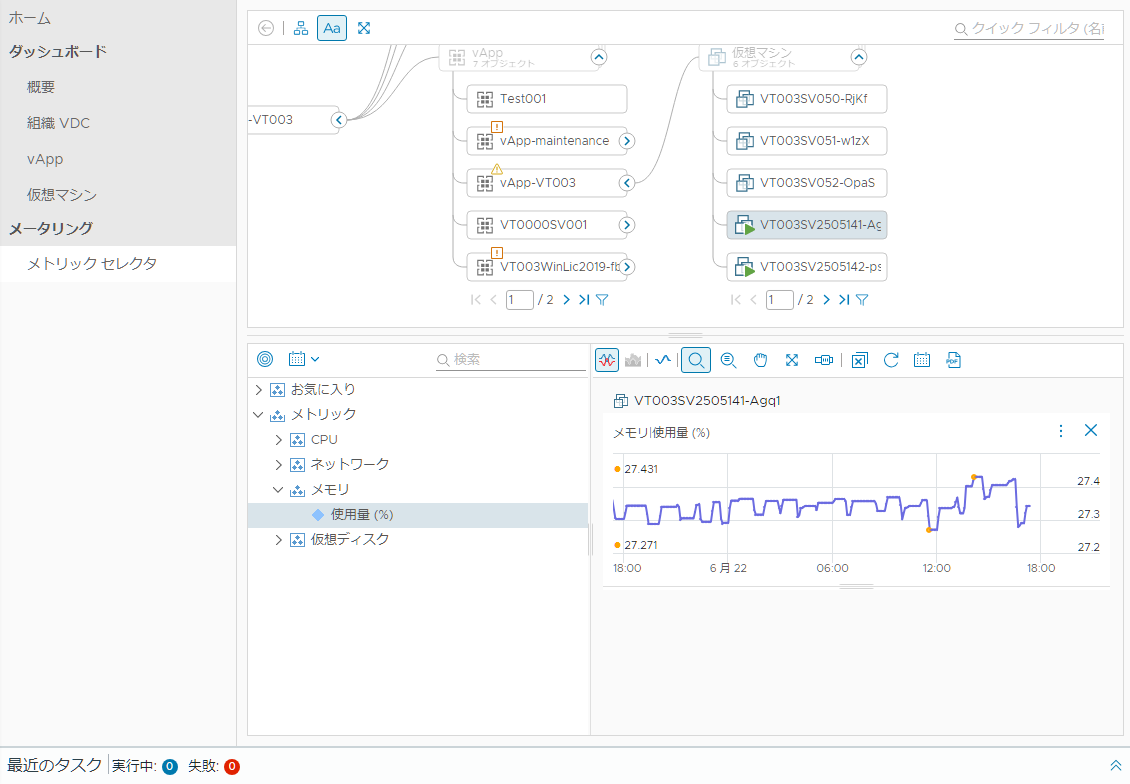Click the export to PDF icon
Image resolution: width=1130 pixels, height=784 pixels.
953,360
